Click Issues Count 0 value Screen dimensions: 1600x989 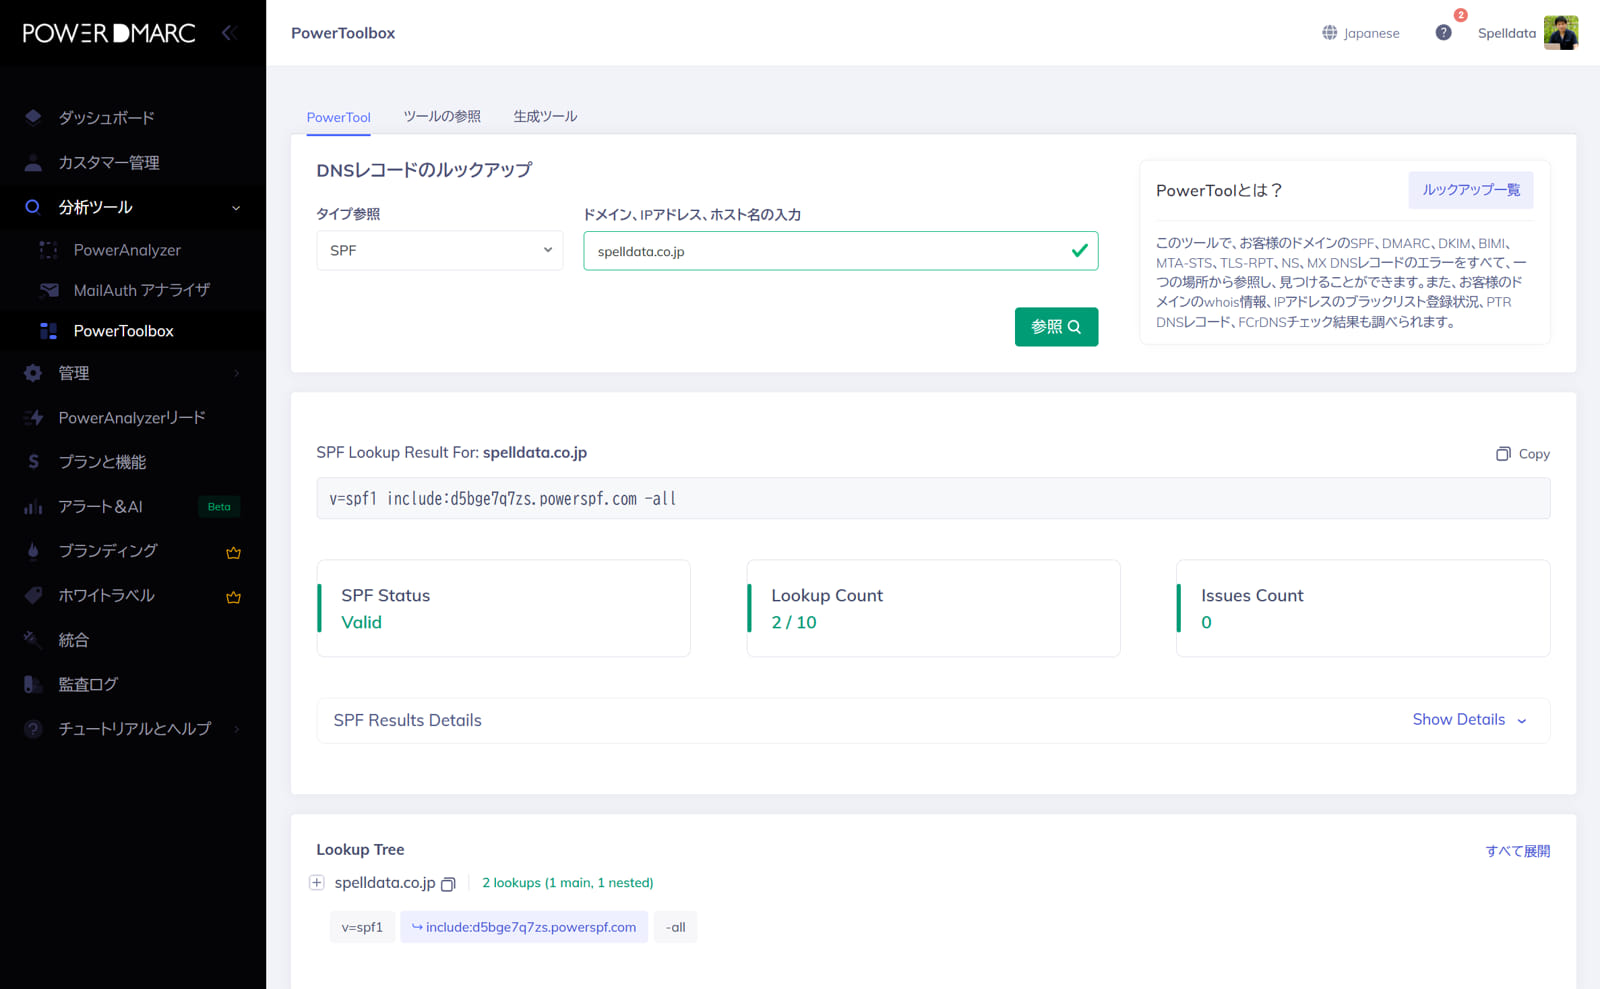pyautogui.click(x=1206, y=622)
